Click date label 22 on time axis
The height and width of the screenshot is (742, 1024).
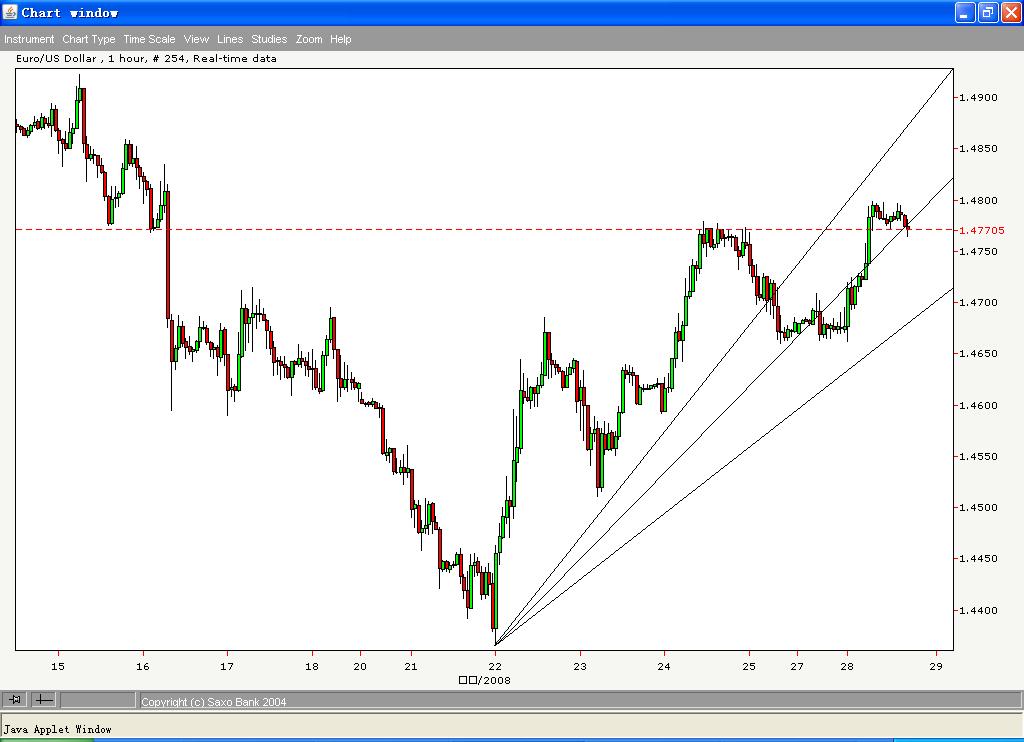coord(495,666)
